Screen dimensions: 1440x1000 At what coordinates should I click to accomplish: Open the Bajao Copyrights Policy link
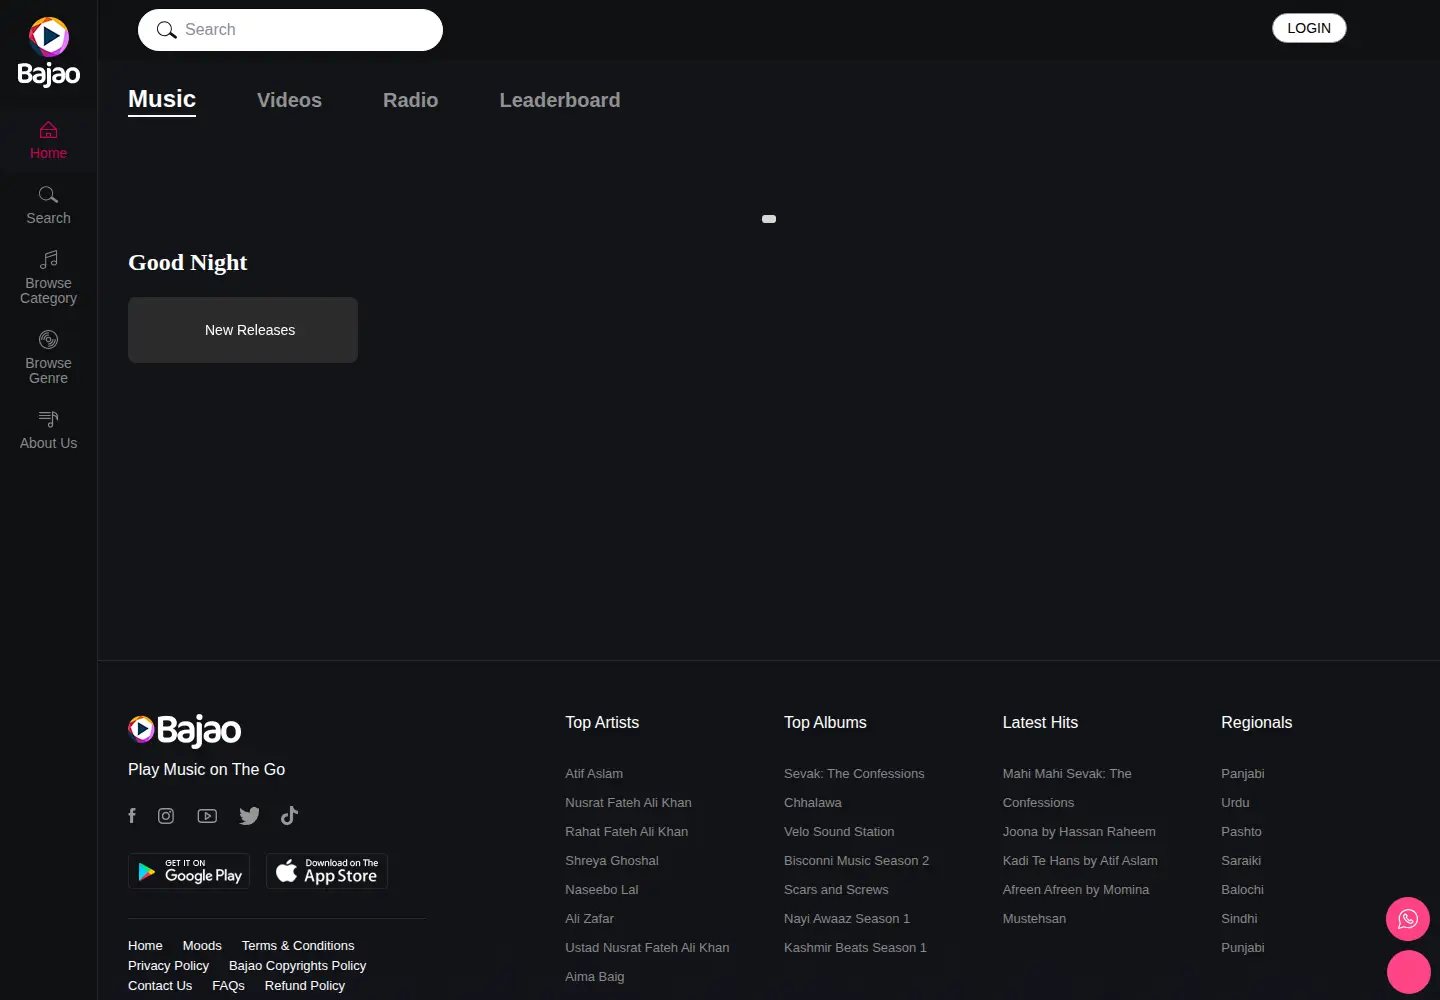tap(297, 966)
